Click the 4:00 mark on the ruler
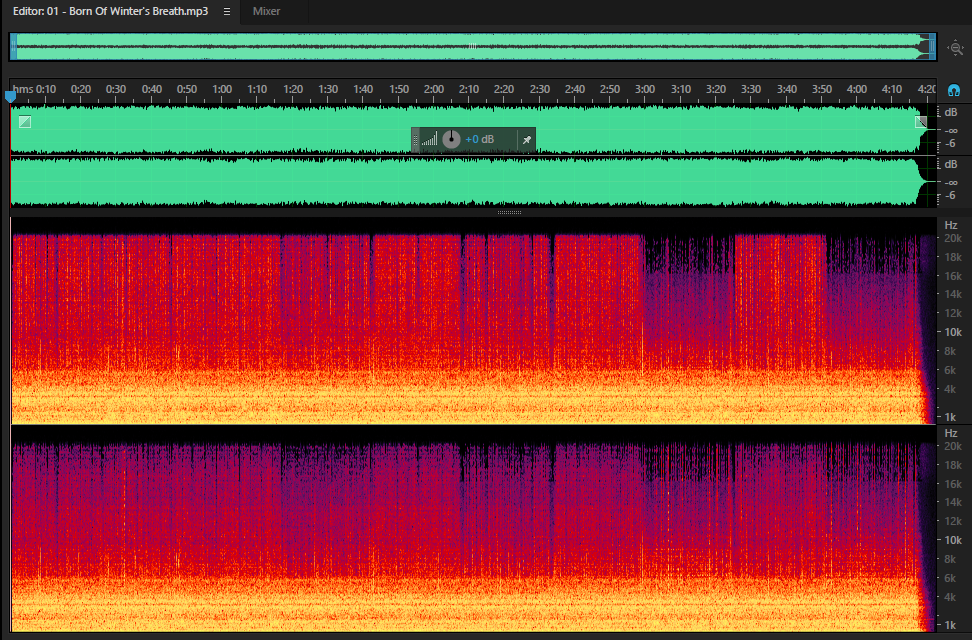Image resolution: width=972 pixels, height=640 pixels. 857,89
